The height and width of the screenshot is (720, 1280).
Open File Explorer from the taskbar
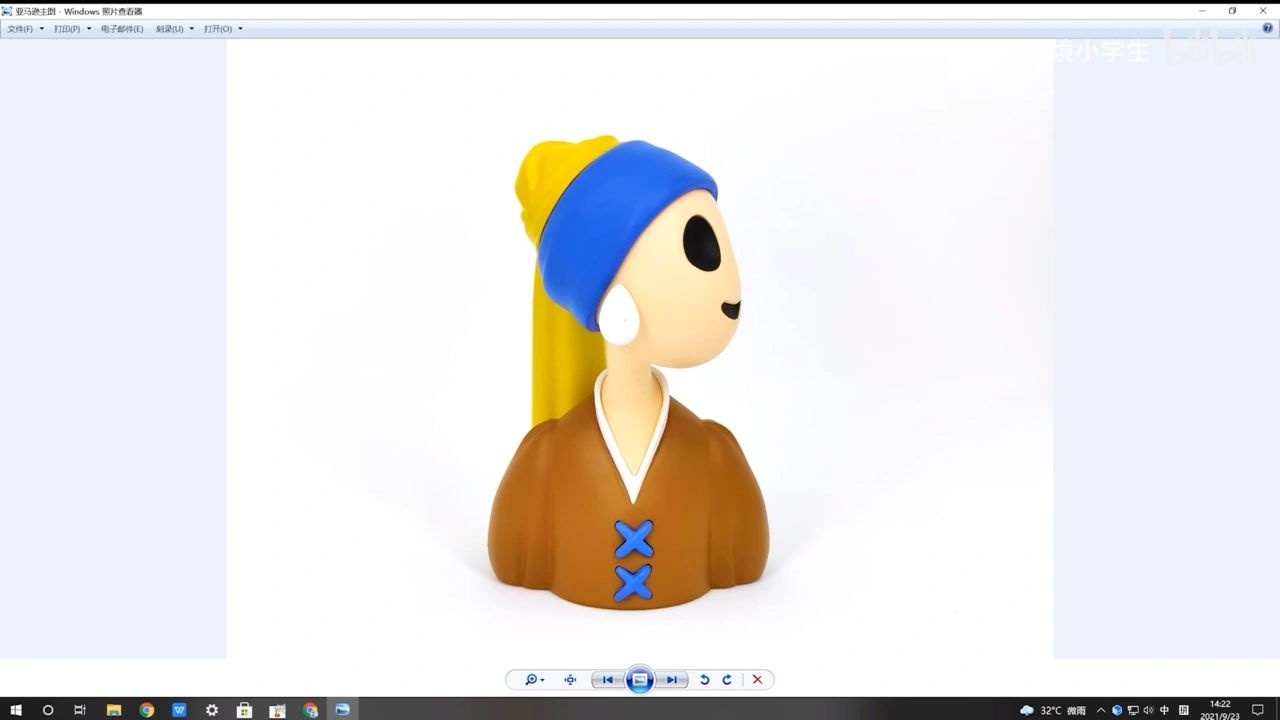pos(114,710)
